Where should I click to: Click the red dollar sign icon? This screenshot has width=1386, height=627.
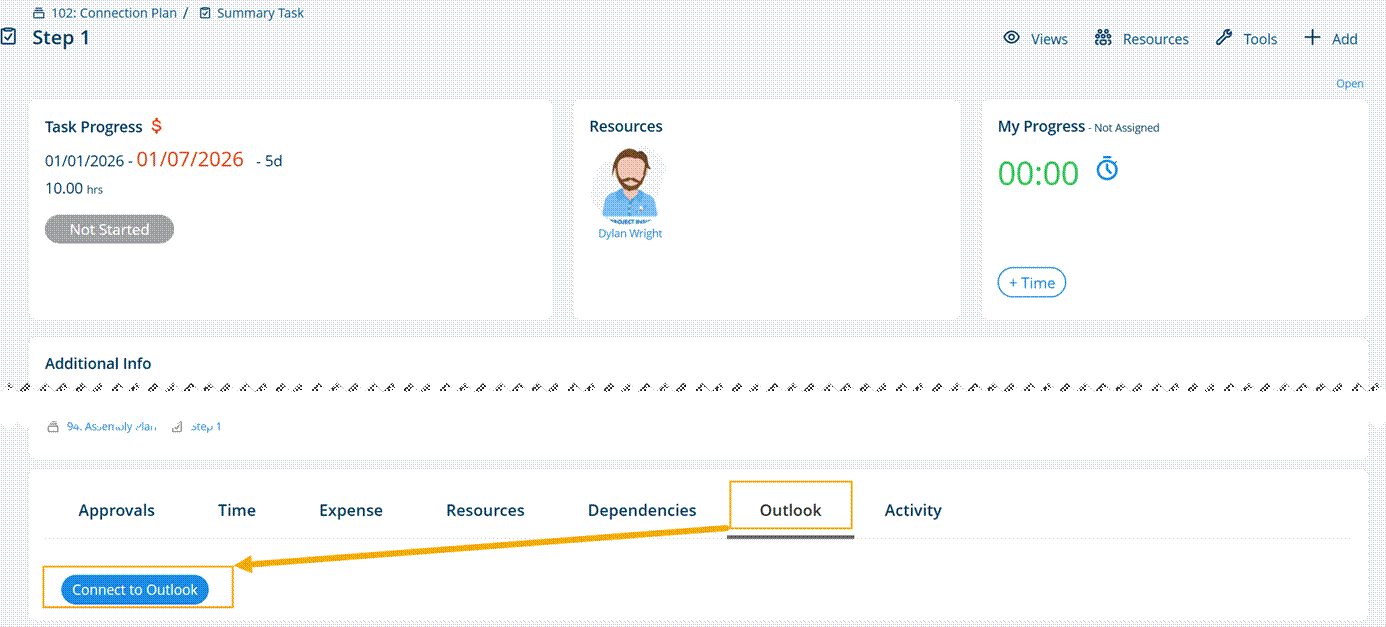157,126
